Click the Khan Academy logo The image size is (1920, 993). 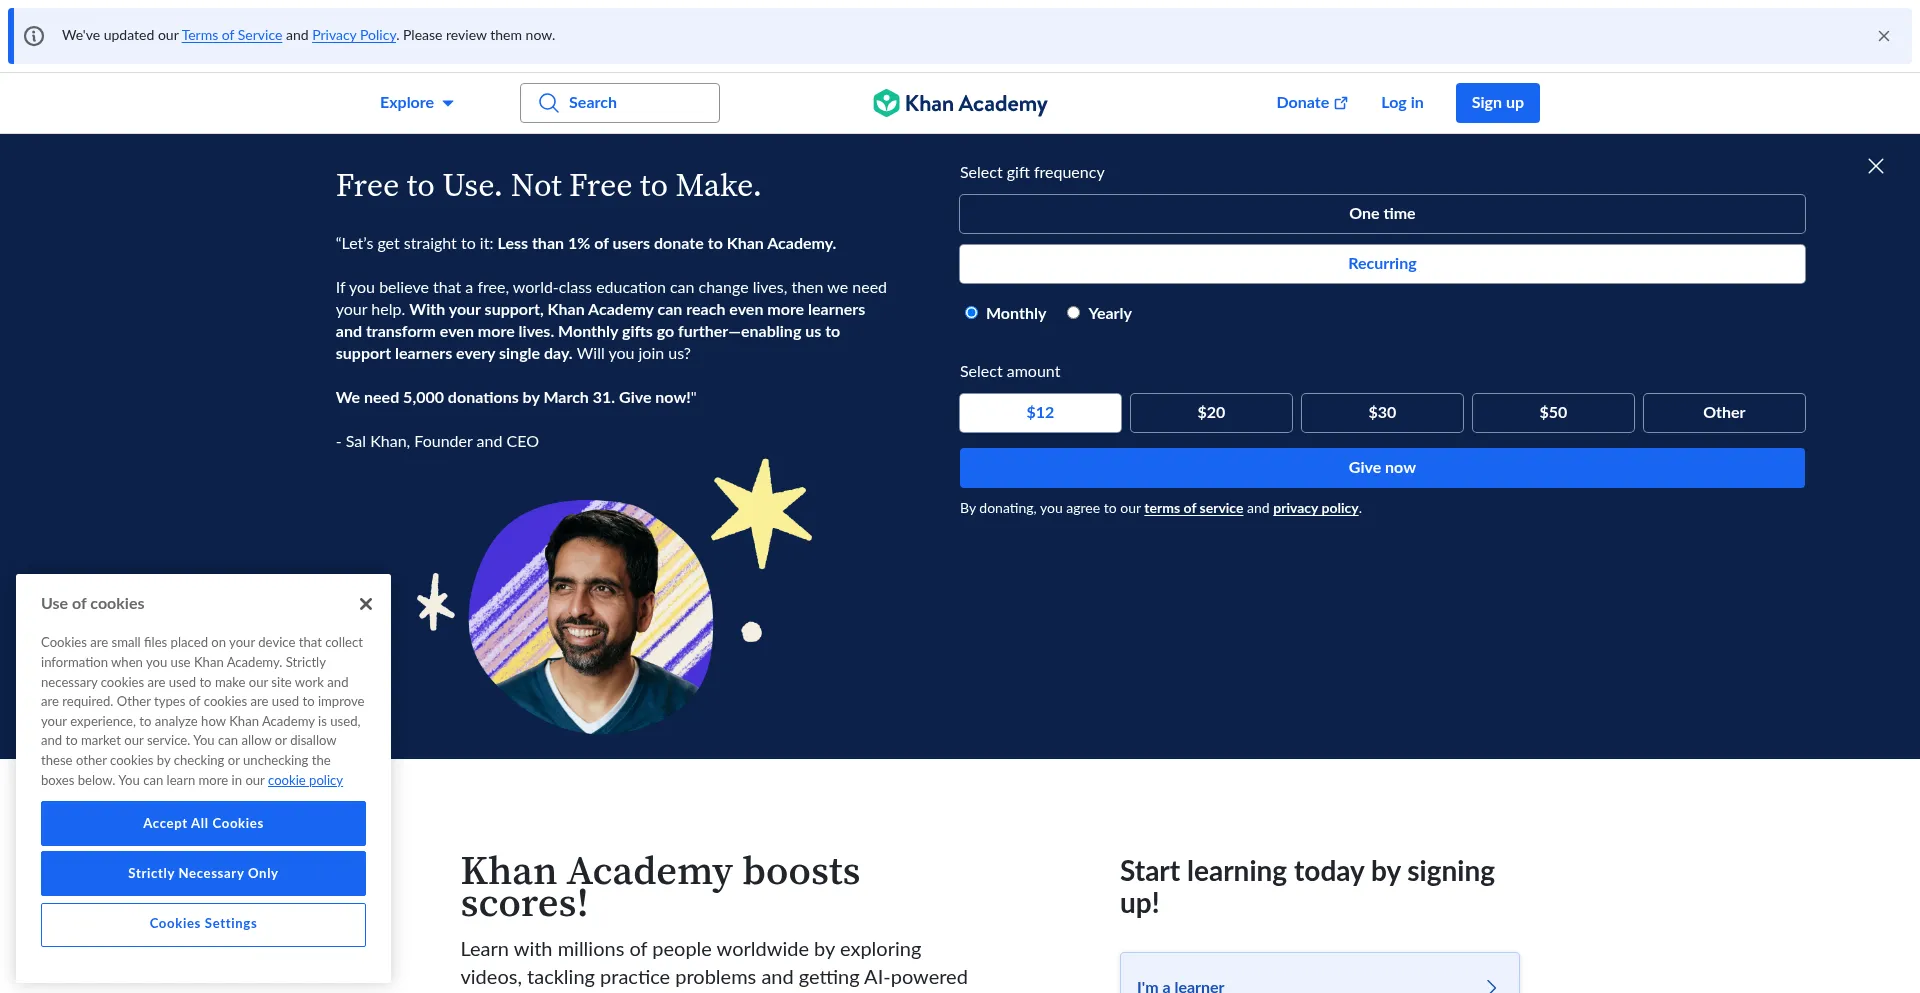pyautogui.click(x=960, y=103)
